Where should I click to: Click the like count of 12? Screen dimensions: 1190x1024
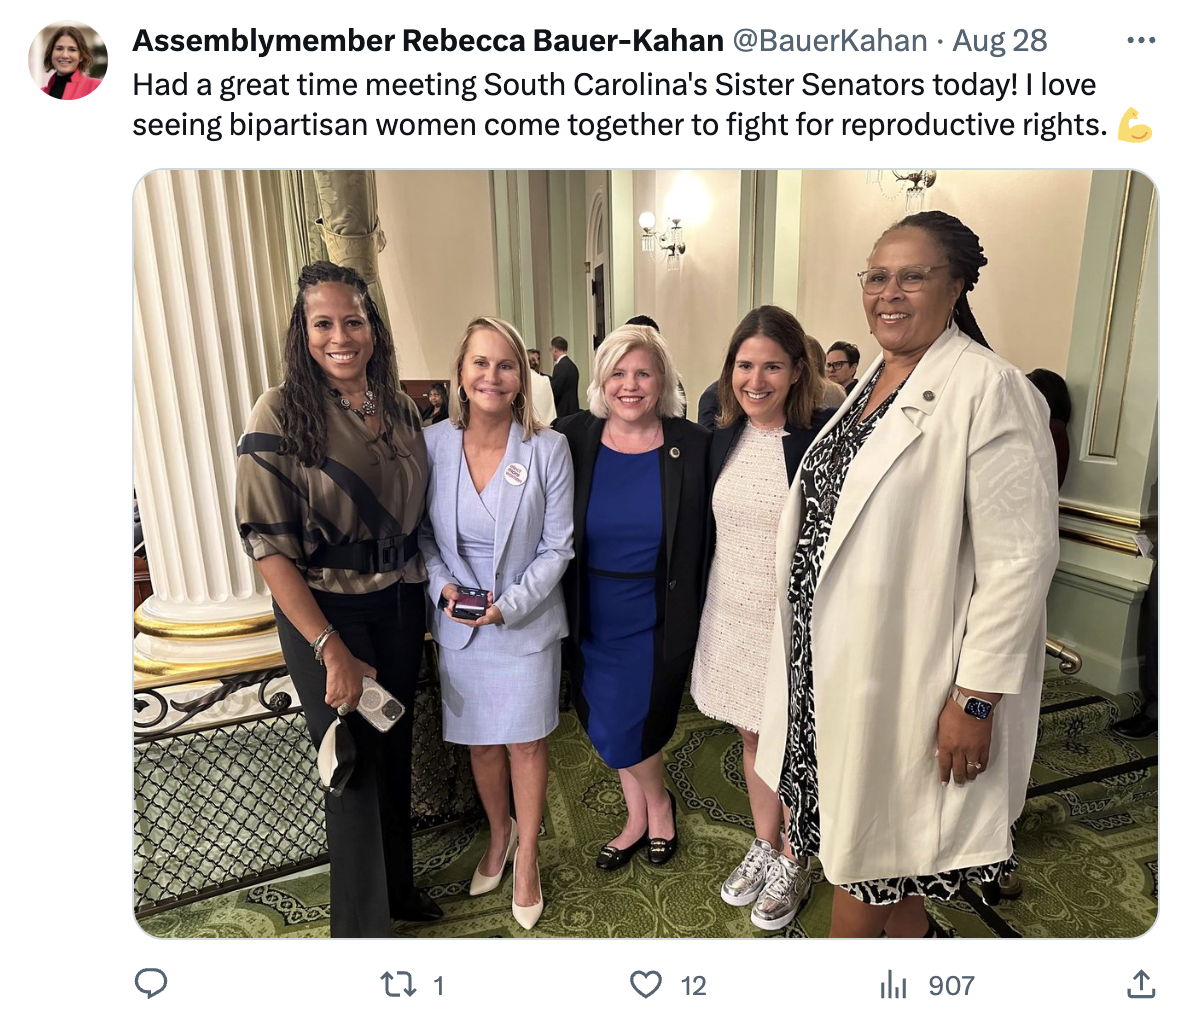click(x=694, y=985)
